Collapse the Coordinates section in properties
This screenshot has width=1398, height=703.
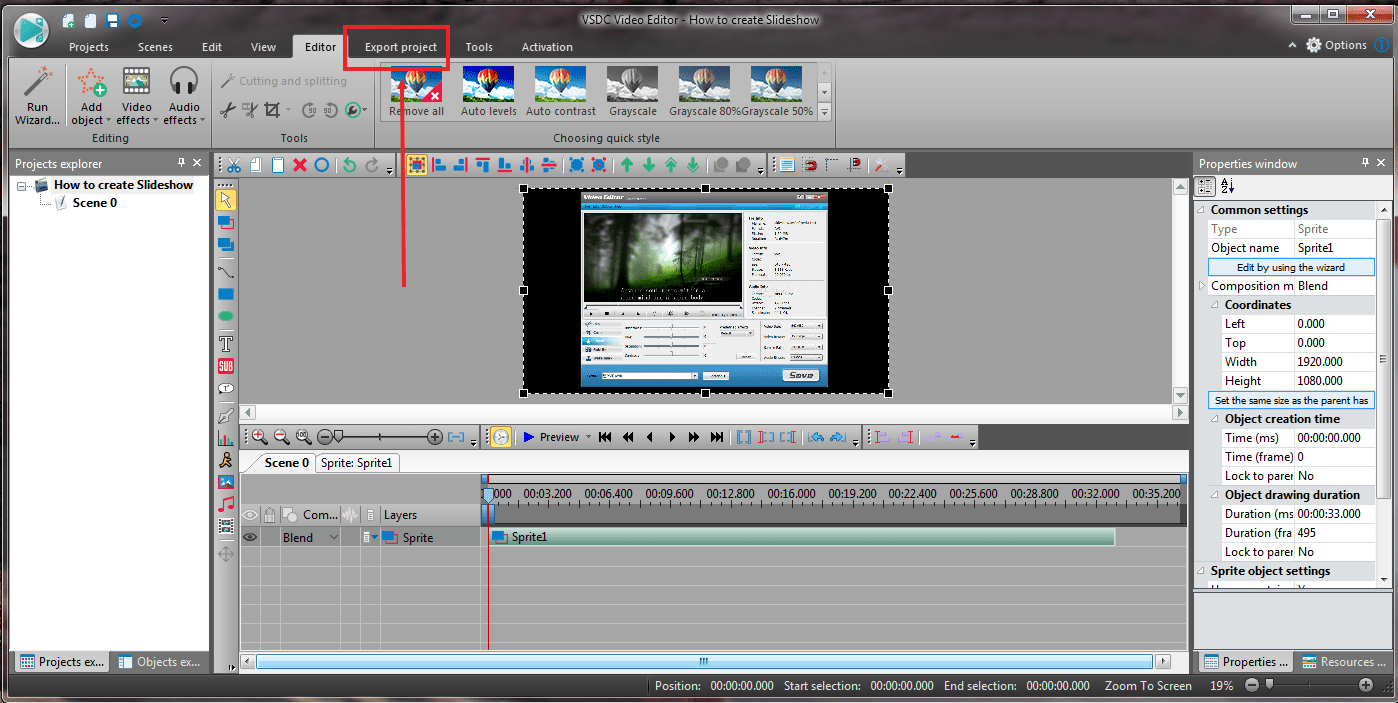pos(1216,305)
